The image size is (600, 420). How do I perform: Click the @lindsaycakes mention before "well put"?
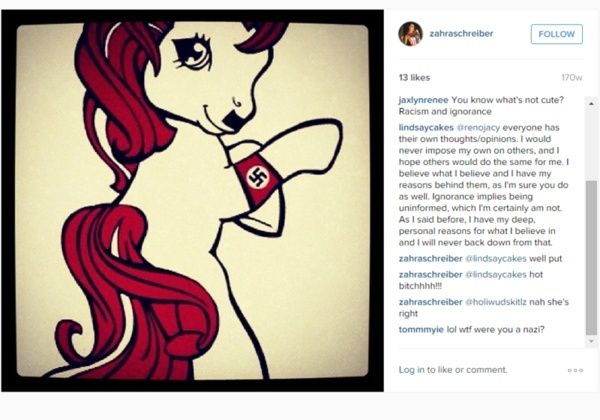click(496, 259)
